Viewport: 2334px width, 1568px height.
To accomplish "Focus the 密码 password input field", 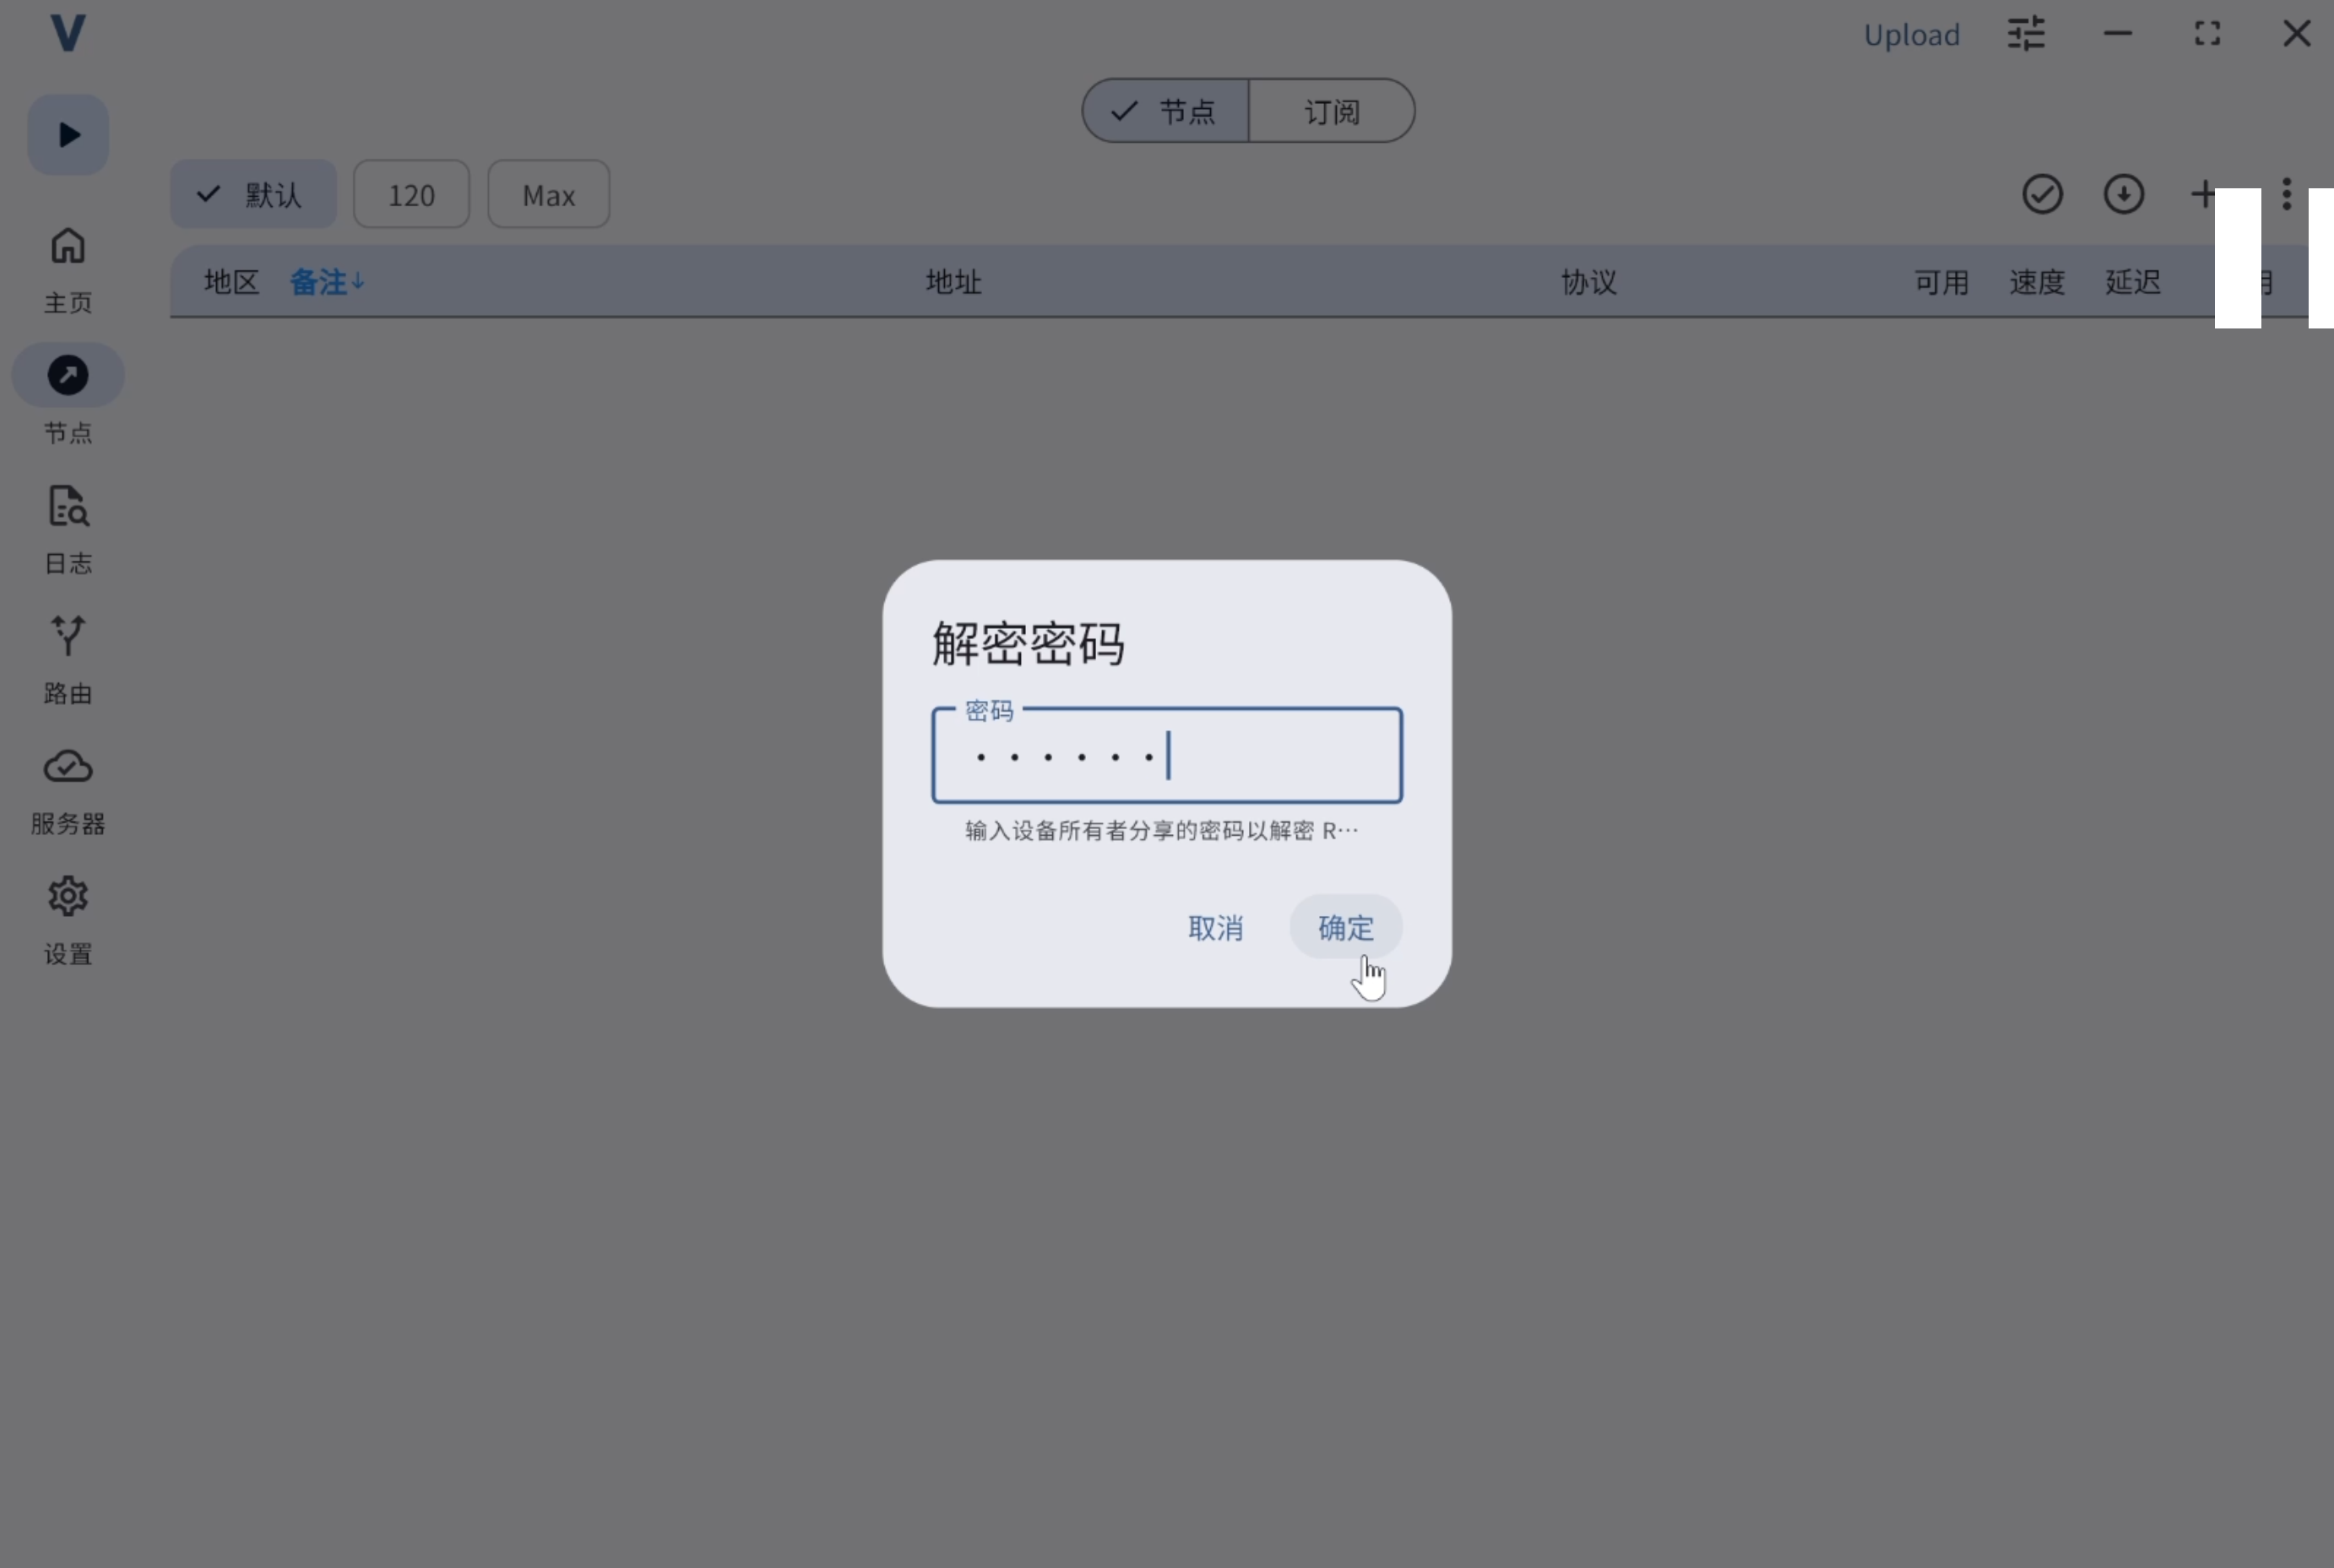I will pos(1166,755).
